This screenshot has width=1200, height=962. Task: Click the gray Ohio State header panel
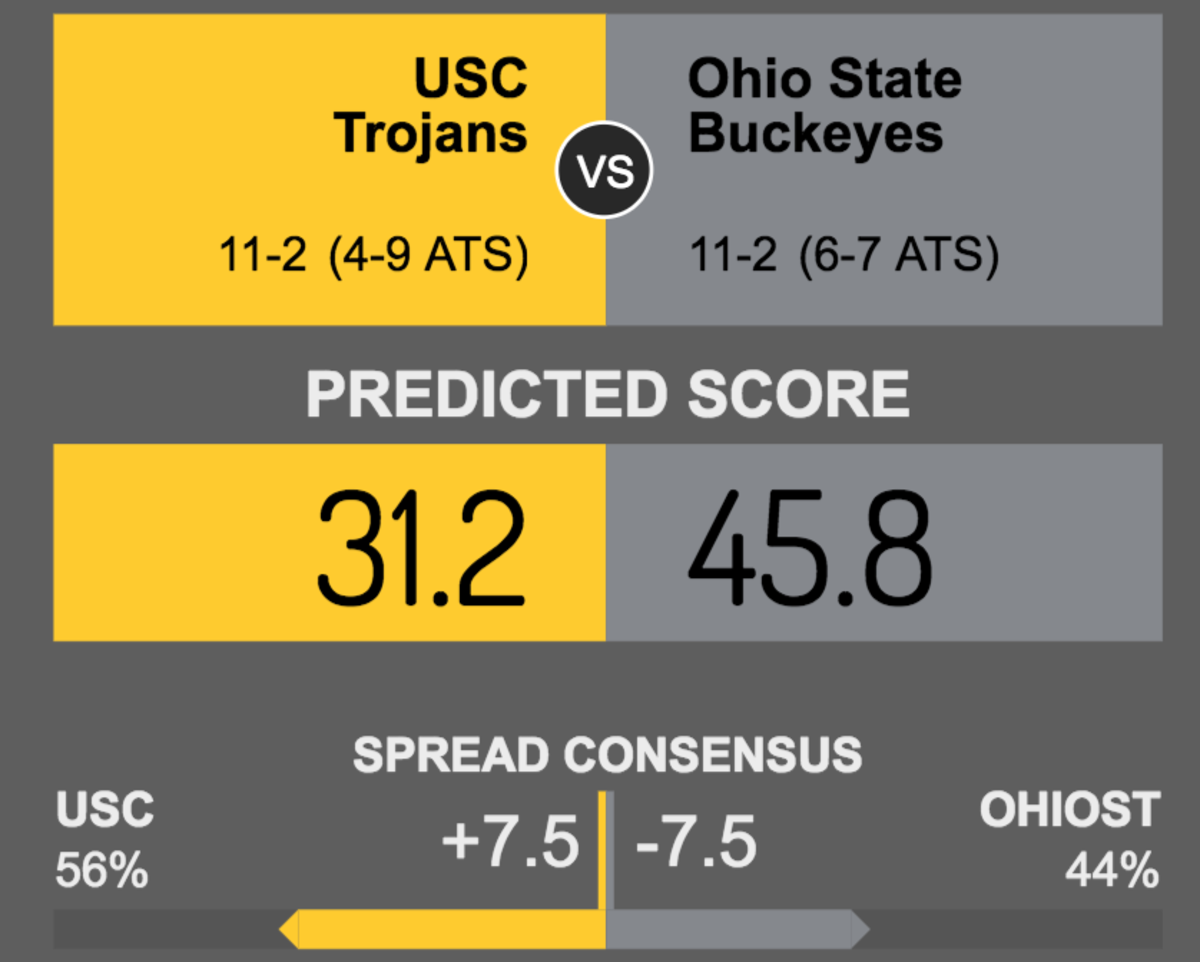pyautogui.click(x=884, y=169)
